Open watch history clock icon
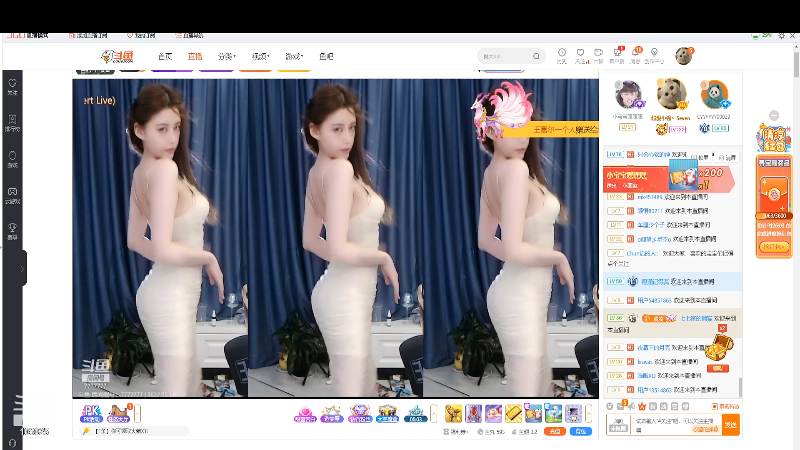This screenshot has height=450, width=800. (x=562, y=55)
